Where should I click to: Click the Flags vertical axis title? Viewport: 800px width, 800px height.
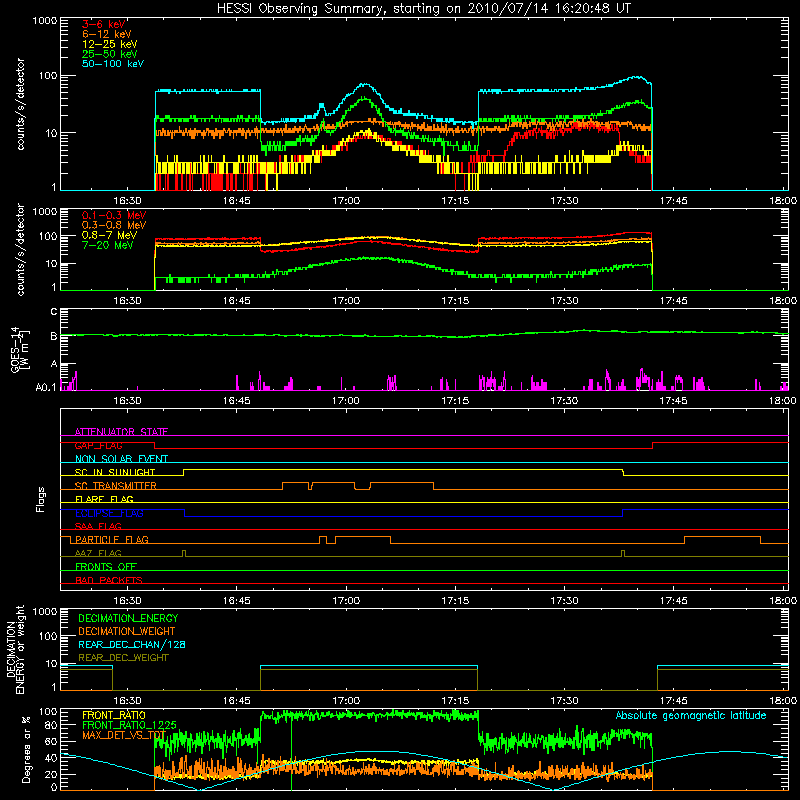tap(41, 499)
